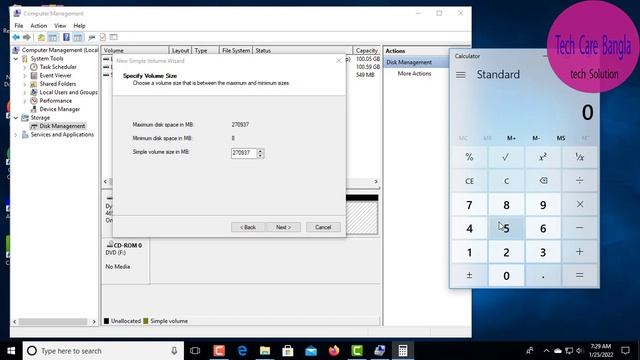Click the M+ memory add key

click(511, 138)
